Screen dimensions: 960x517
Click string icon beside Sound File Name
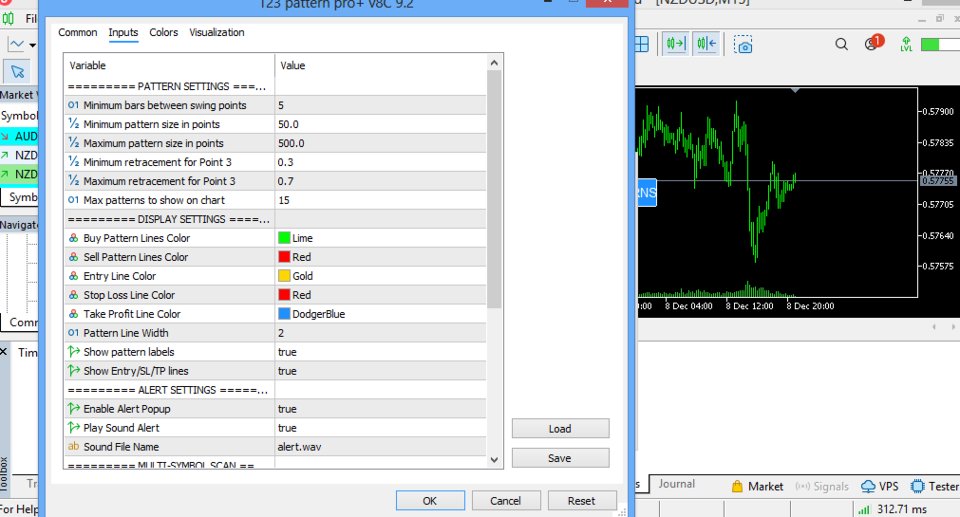click(x=73, y=447)
